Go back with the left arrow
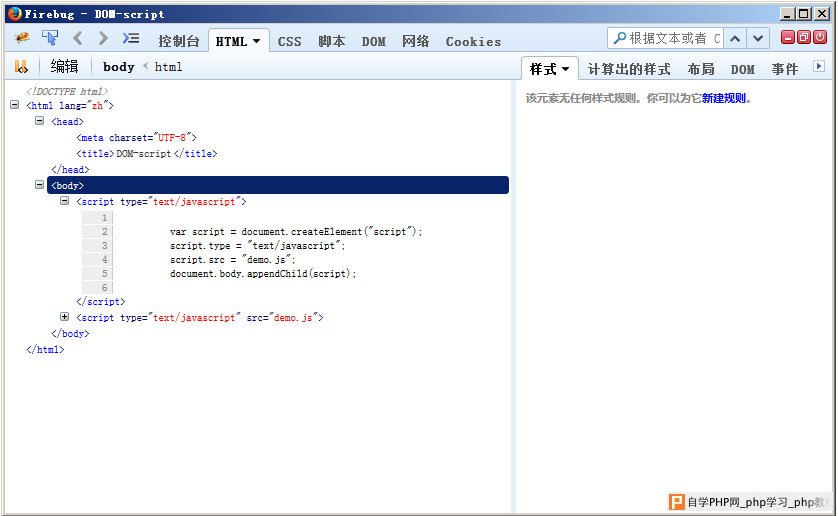The height and width of the screenshot is (516, 838). pos(77,38)
